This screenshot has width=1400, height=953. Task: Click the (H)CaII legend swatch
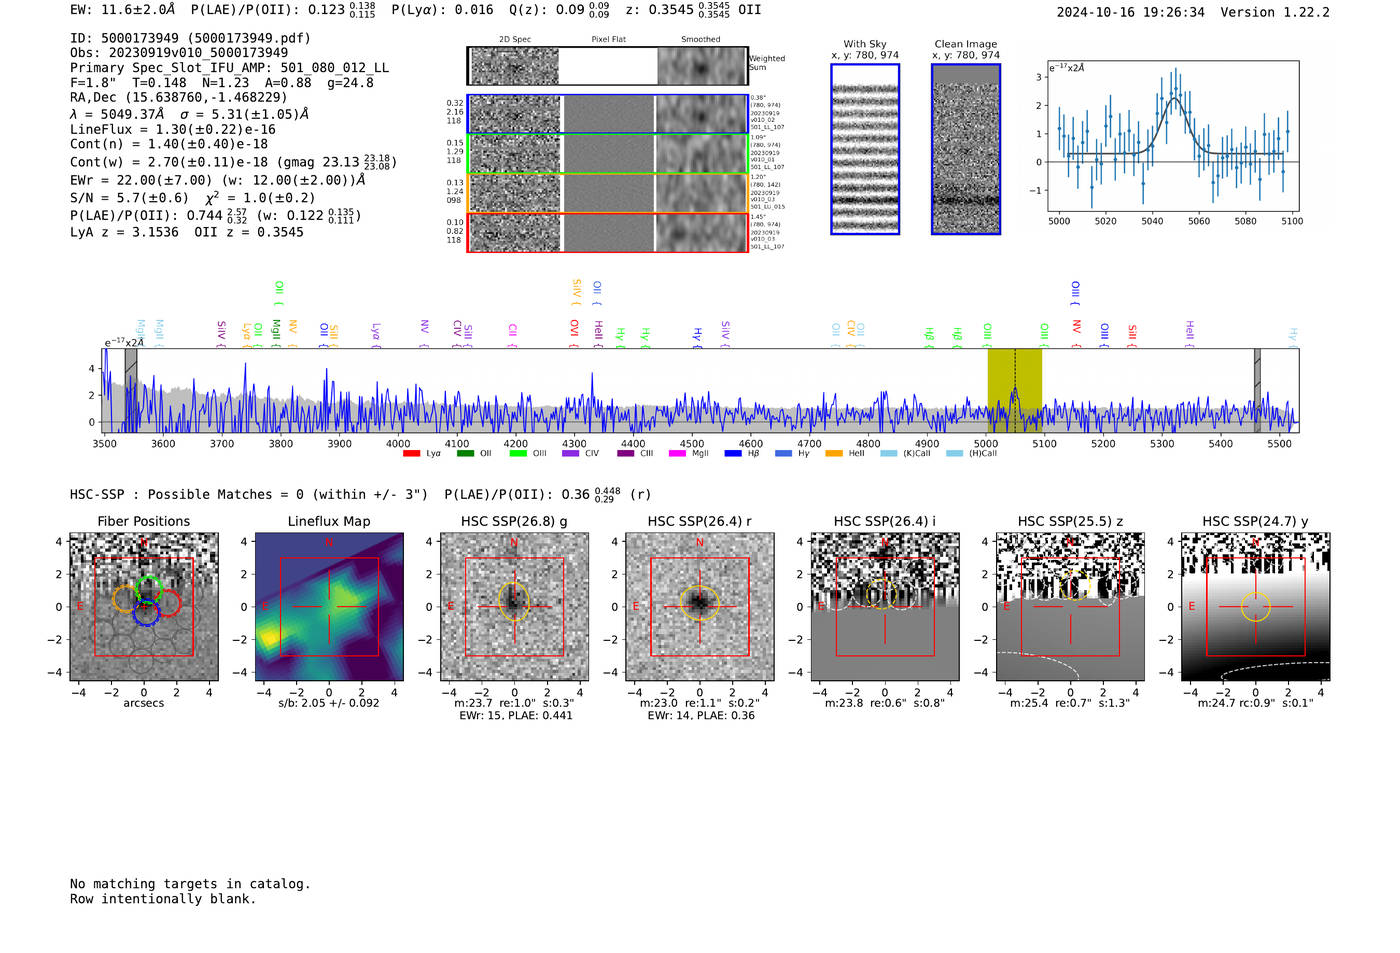click(x=954, y=453)
